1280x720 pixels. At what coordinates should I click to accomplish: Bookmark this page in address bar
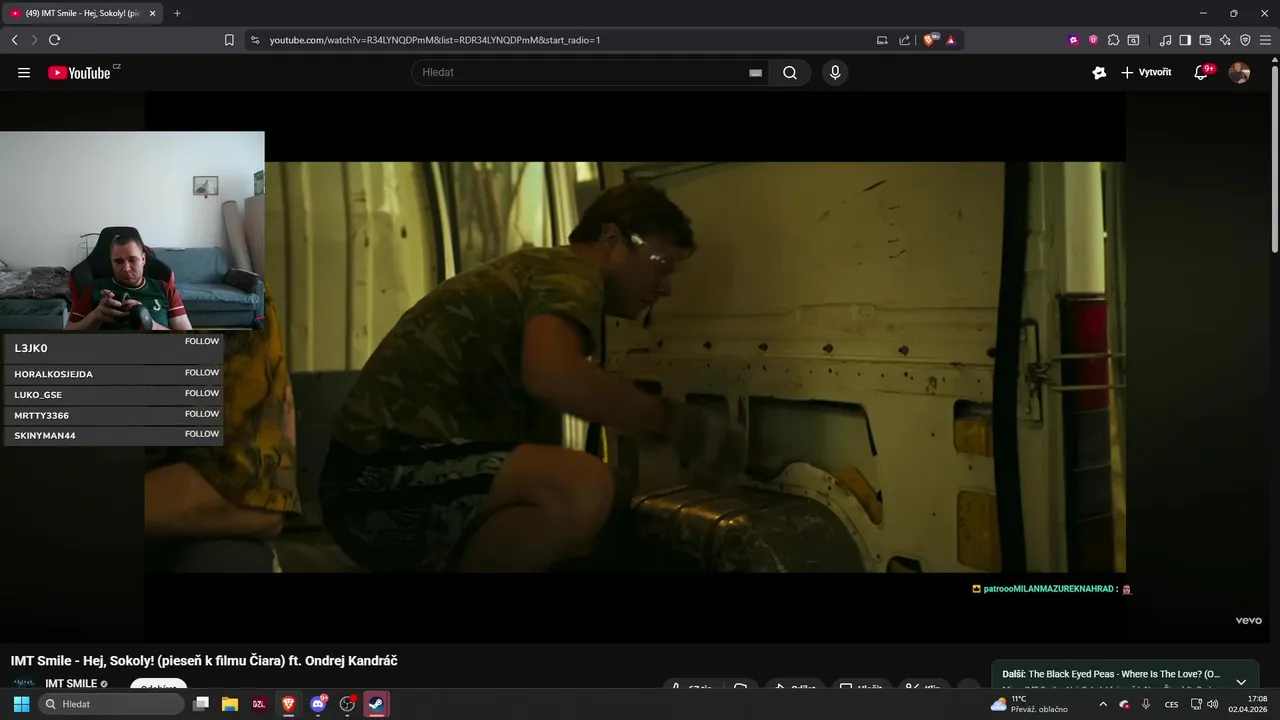[x=229, y=40]
